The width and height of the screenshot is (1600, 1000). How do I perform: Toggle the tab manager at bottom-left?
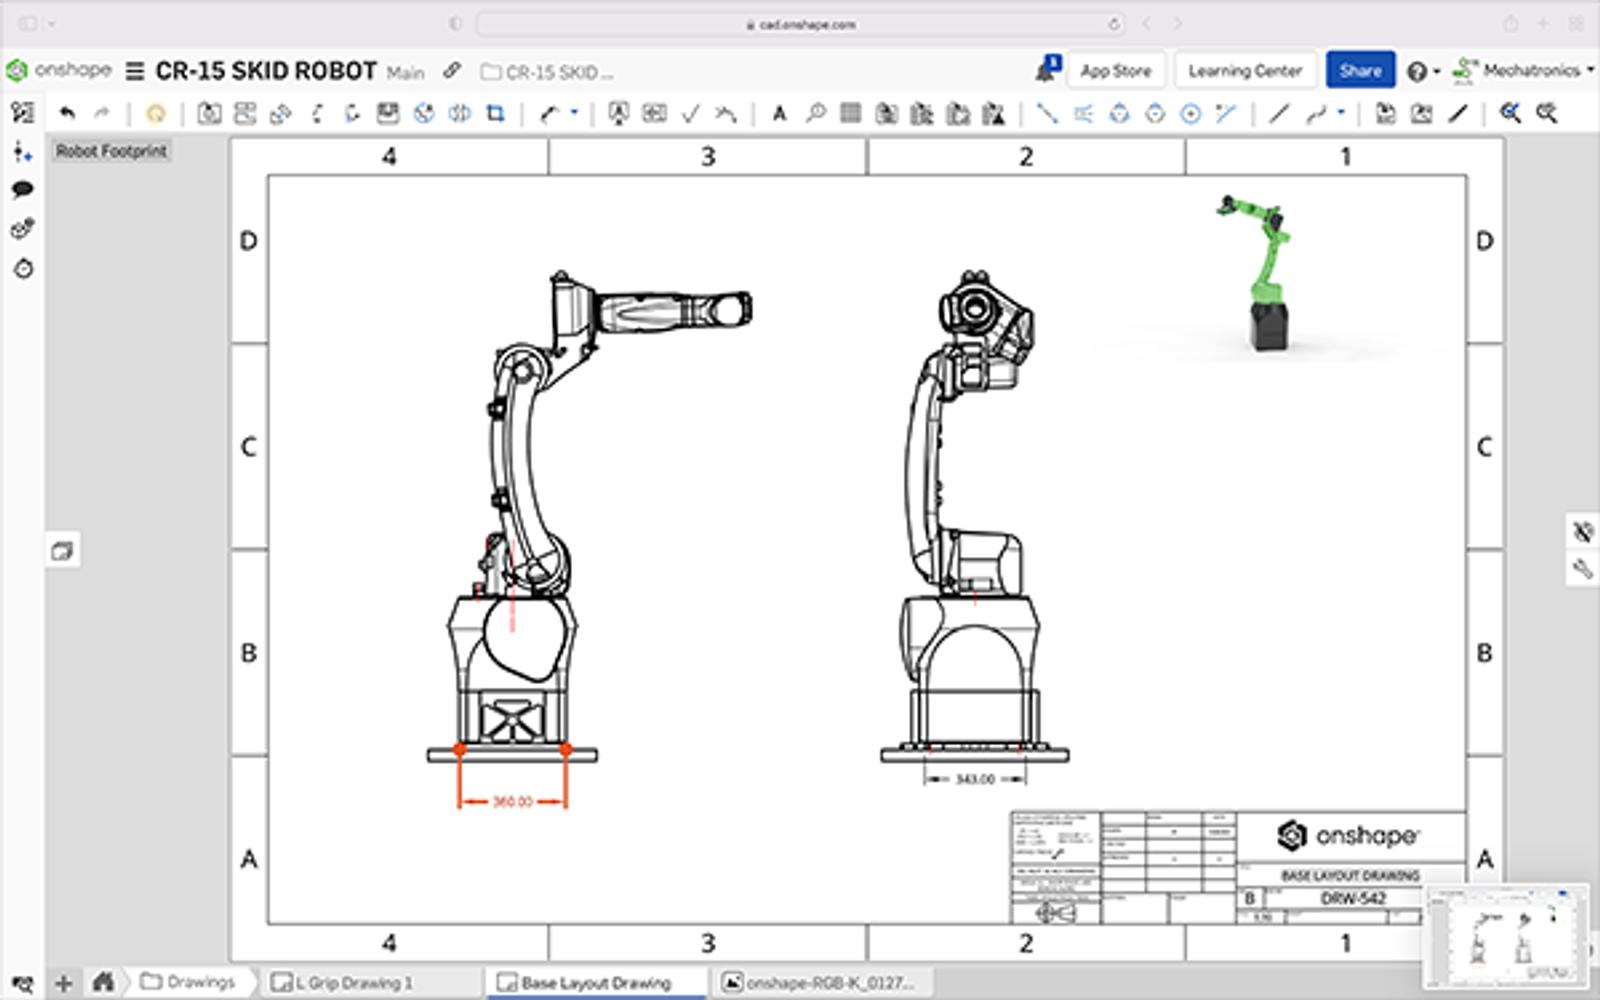click(22, 983)
